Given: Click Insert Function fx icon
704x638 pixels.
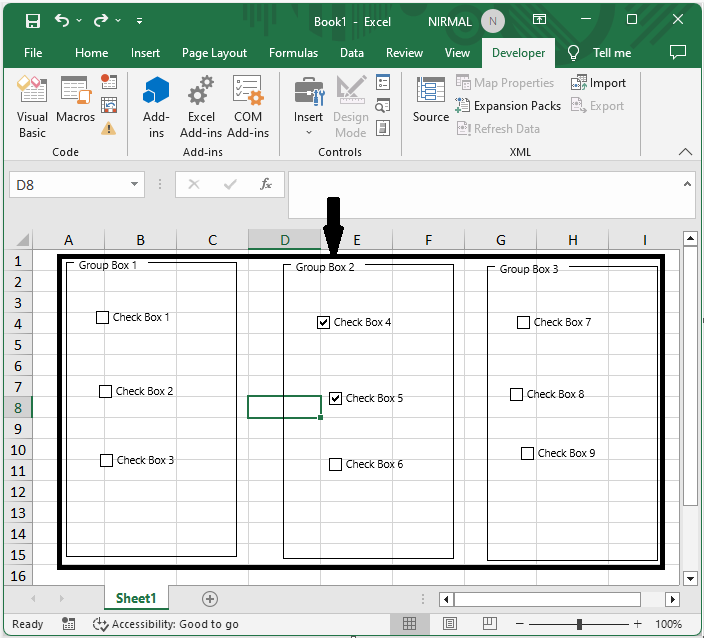Looking at the screenshot, I should pyautogui.click(x=266, y=184).
